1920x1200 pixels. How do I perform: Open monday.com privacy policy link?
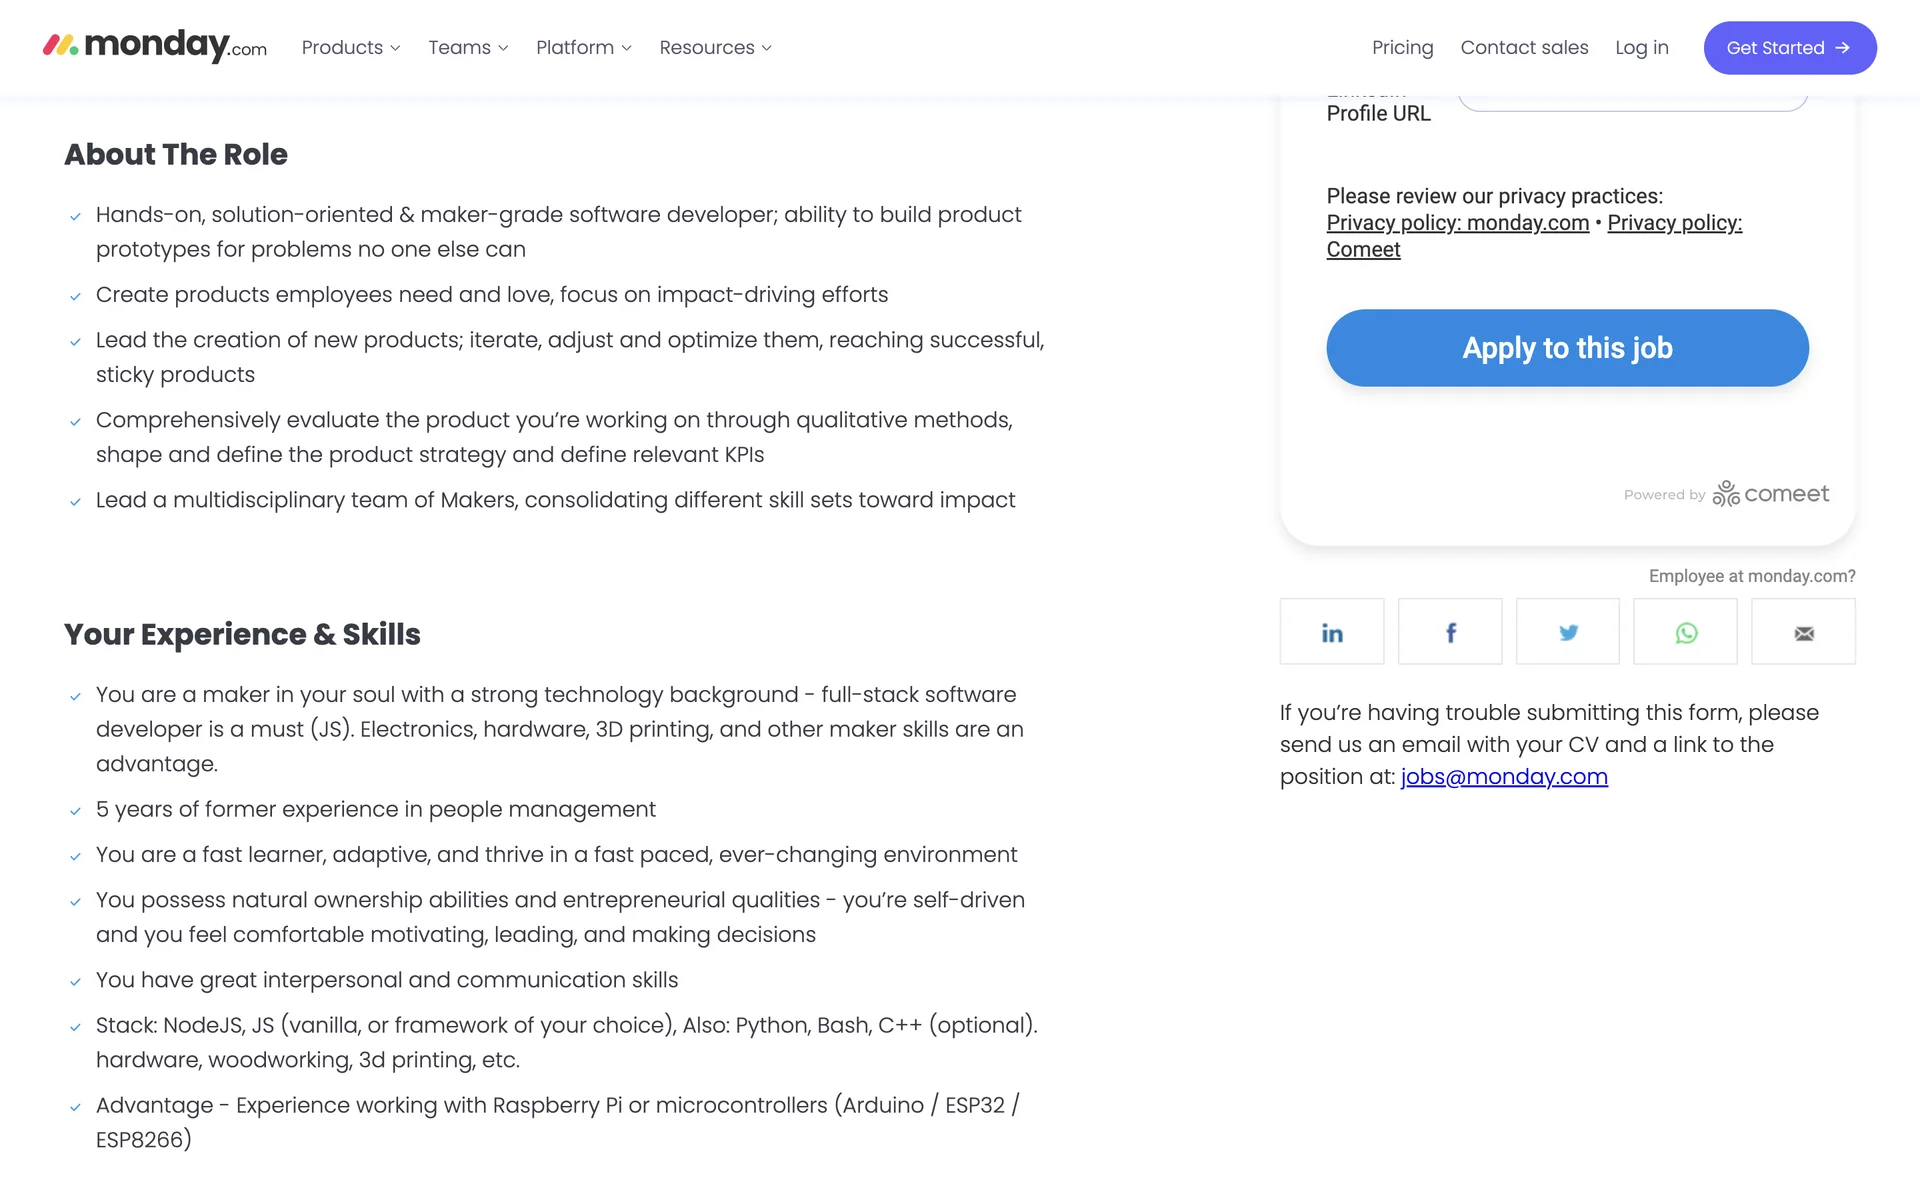(x=1457, y=223)
